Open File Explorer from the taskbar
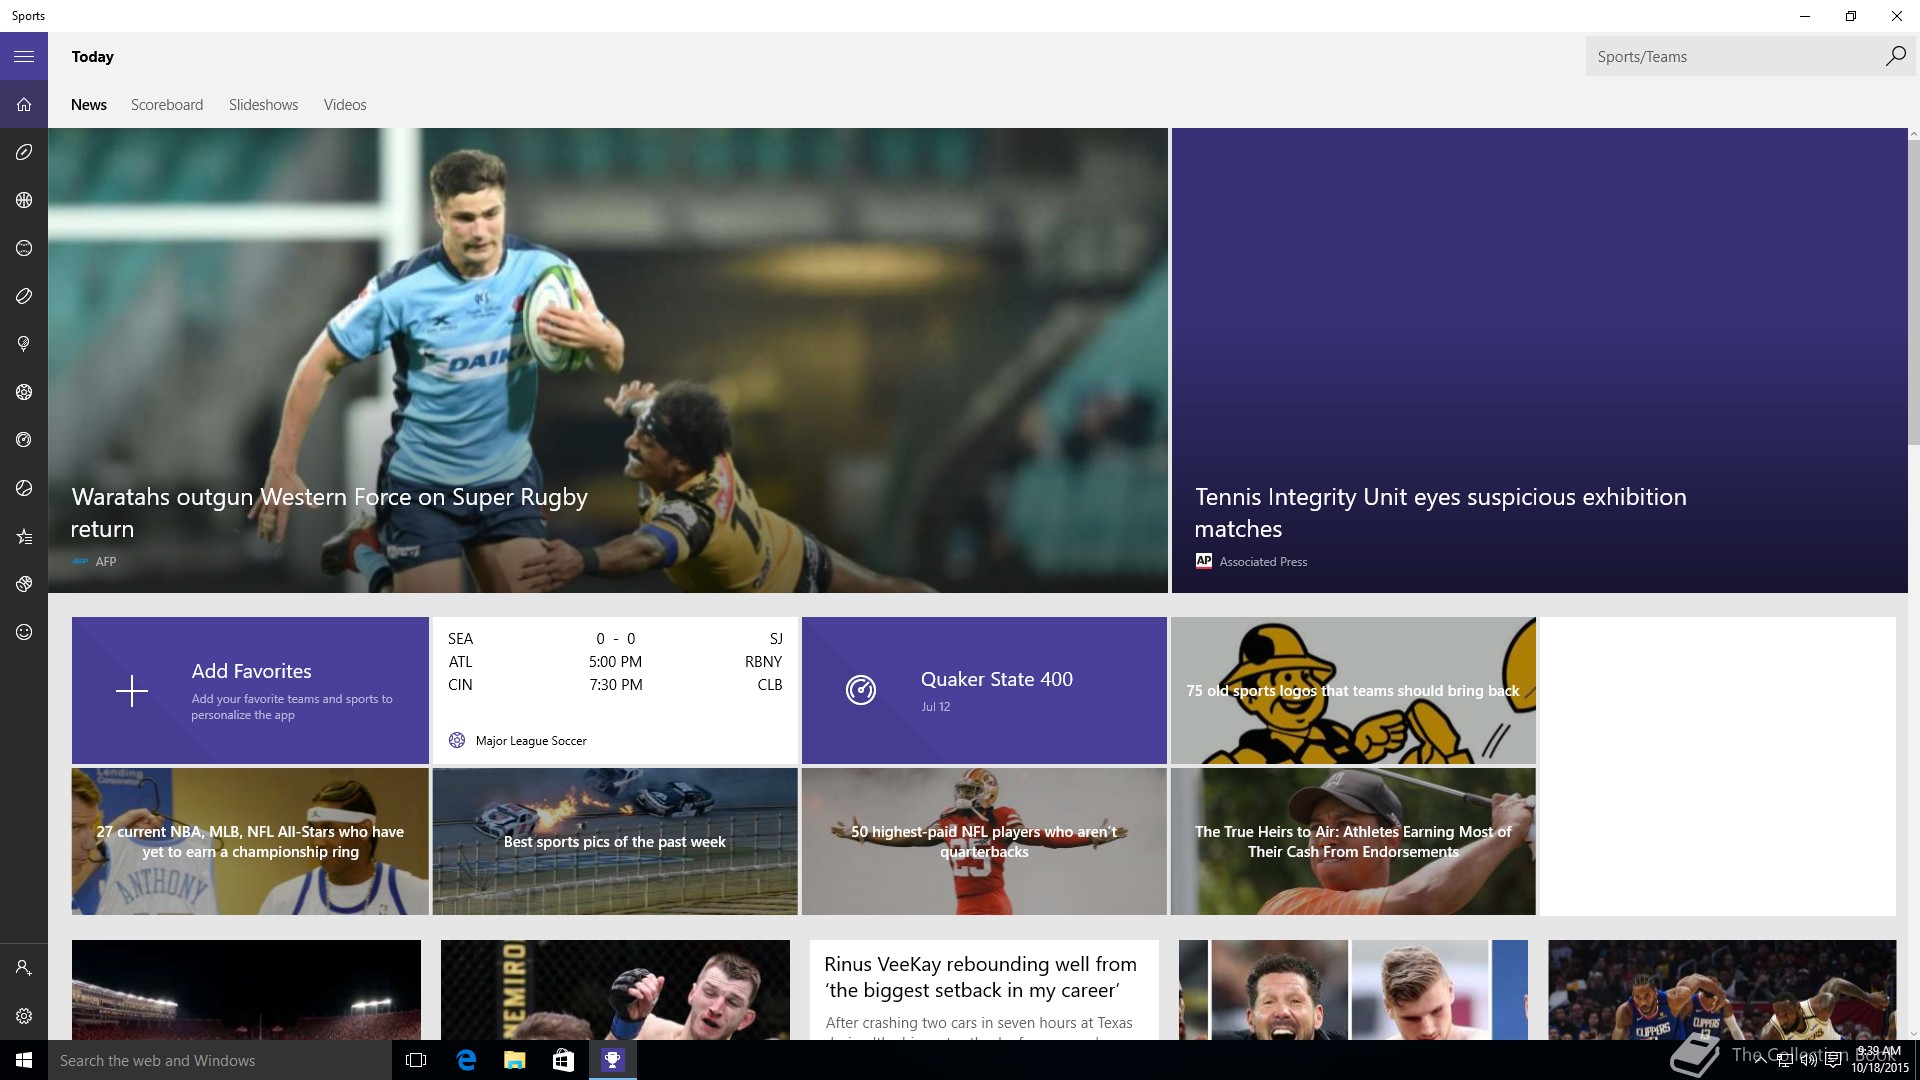 point(514,1060)
